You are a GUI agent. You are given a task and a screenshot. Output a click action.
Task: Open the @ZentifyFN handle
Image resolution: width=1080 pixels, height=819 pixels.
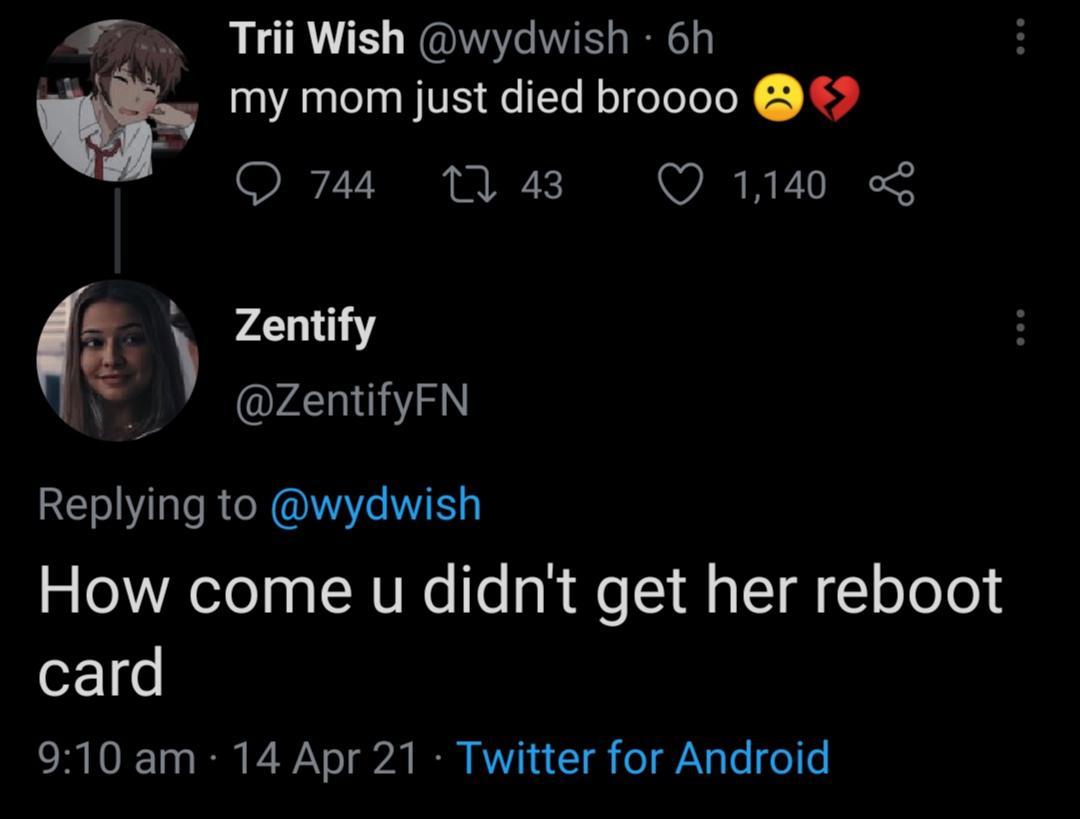351,402
